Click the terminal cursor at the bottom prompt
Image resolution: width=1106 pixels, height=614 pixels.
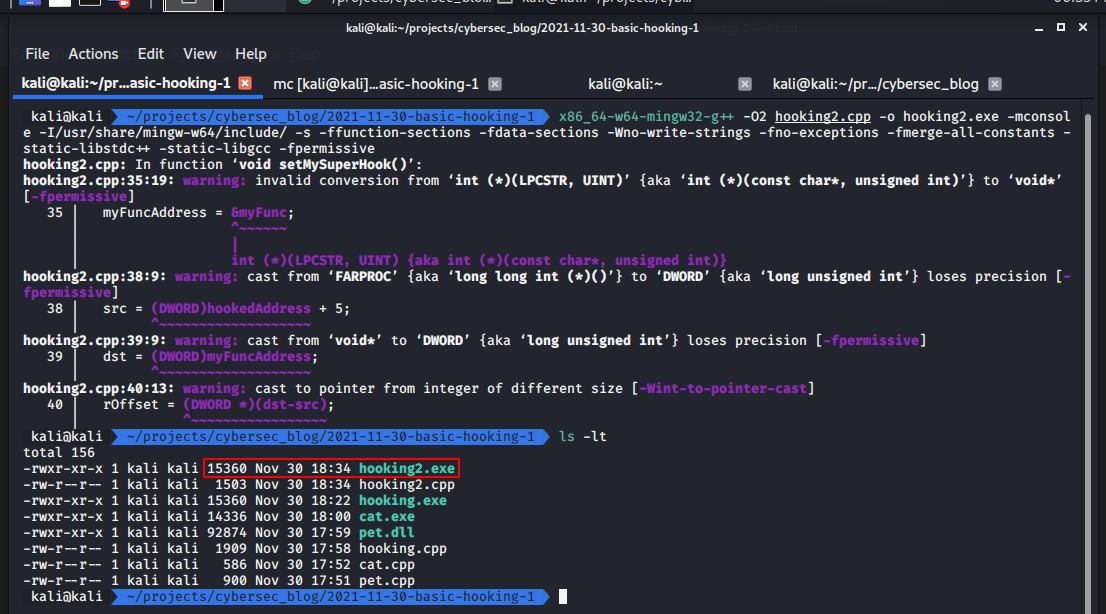pos(562,596)
